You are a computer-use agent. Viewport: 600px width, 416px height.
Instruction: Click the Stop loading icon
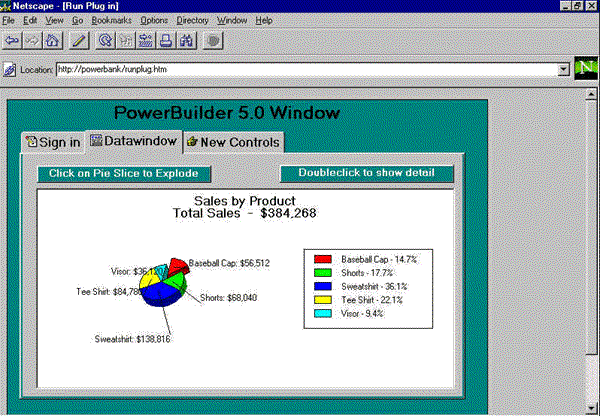click(x=213, y=41)
